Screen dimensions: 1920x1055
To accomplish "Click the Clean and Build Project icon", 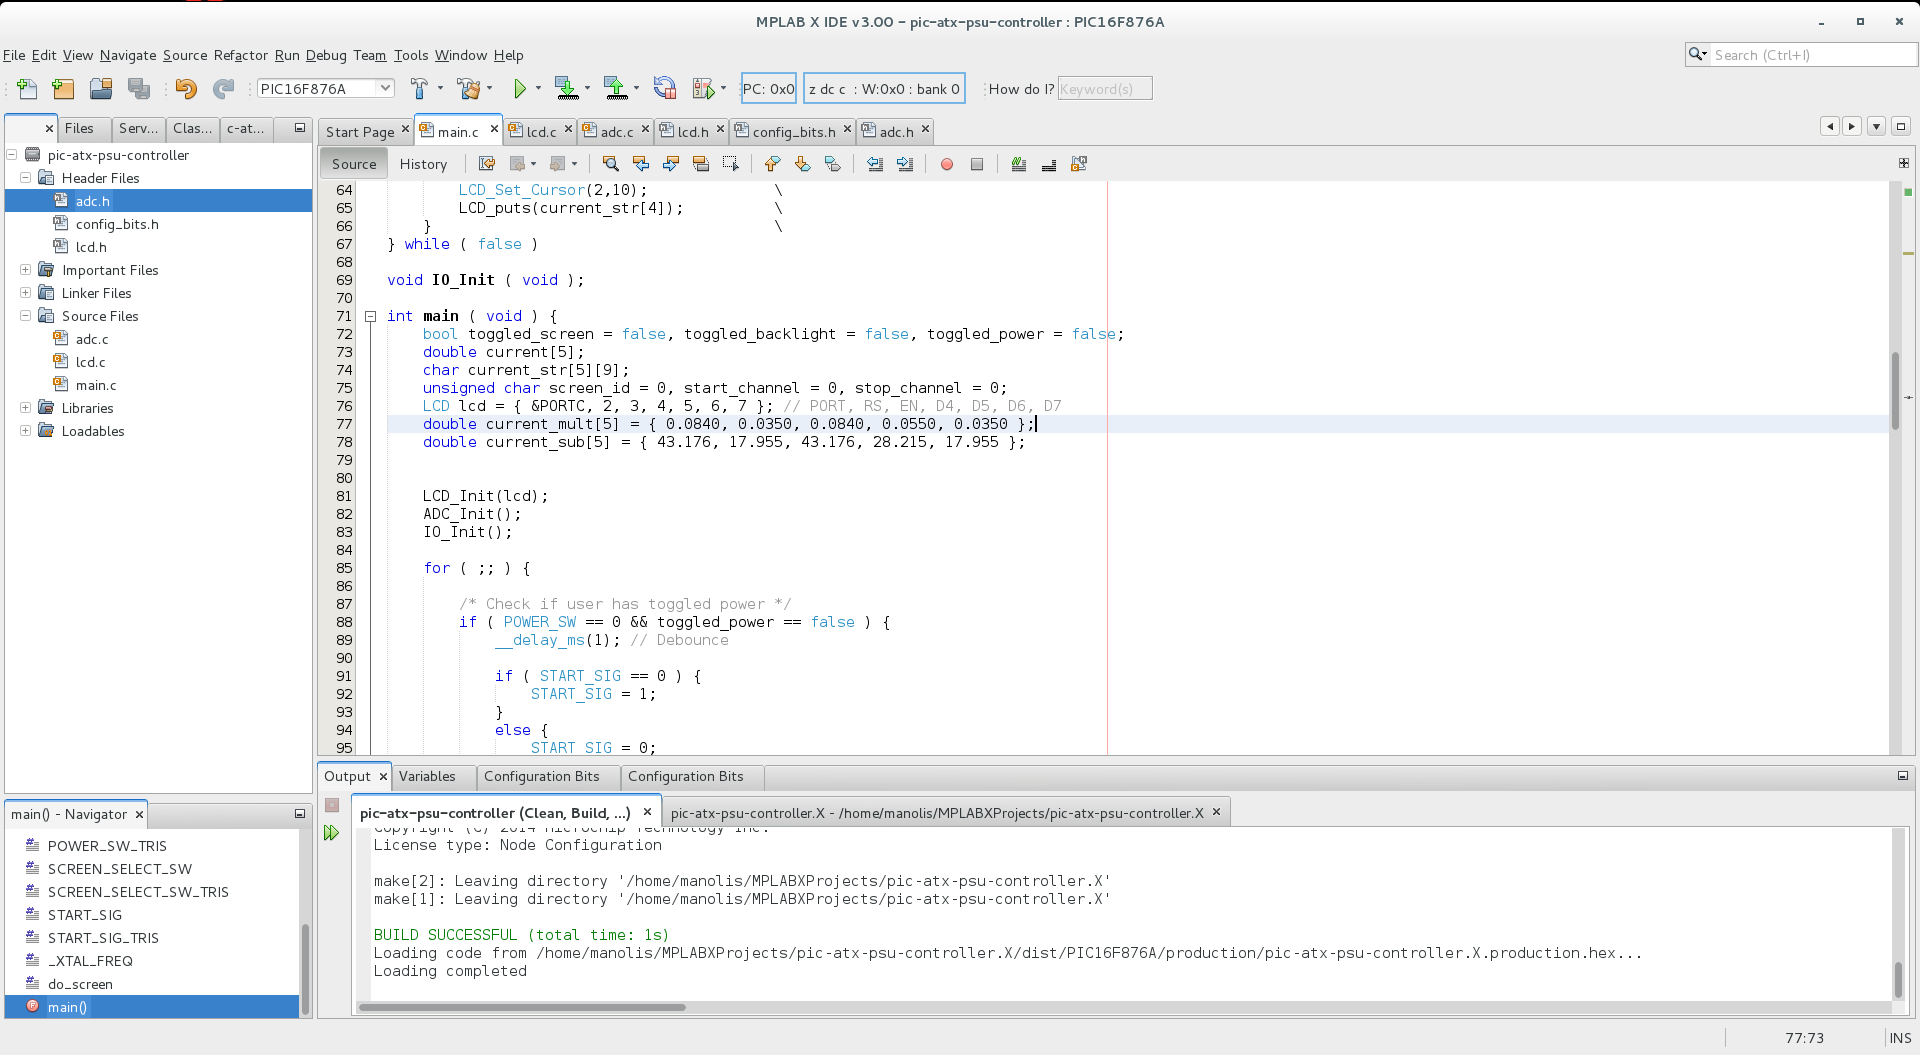I will (467, 89).
